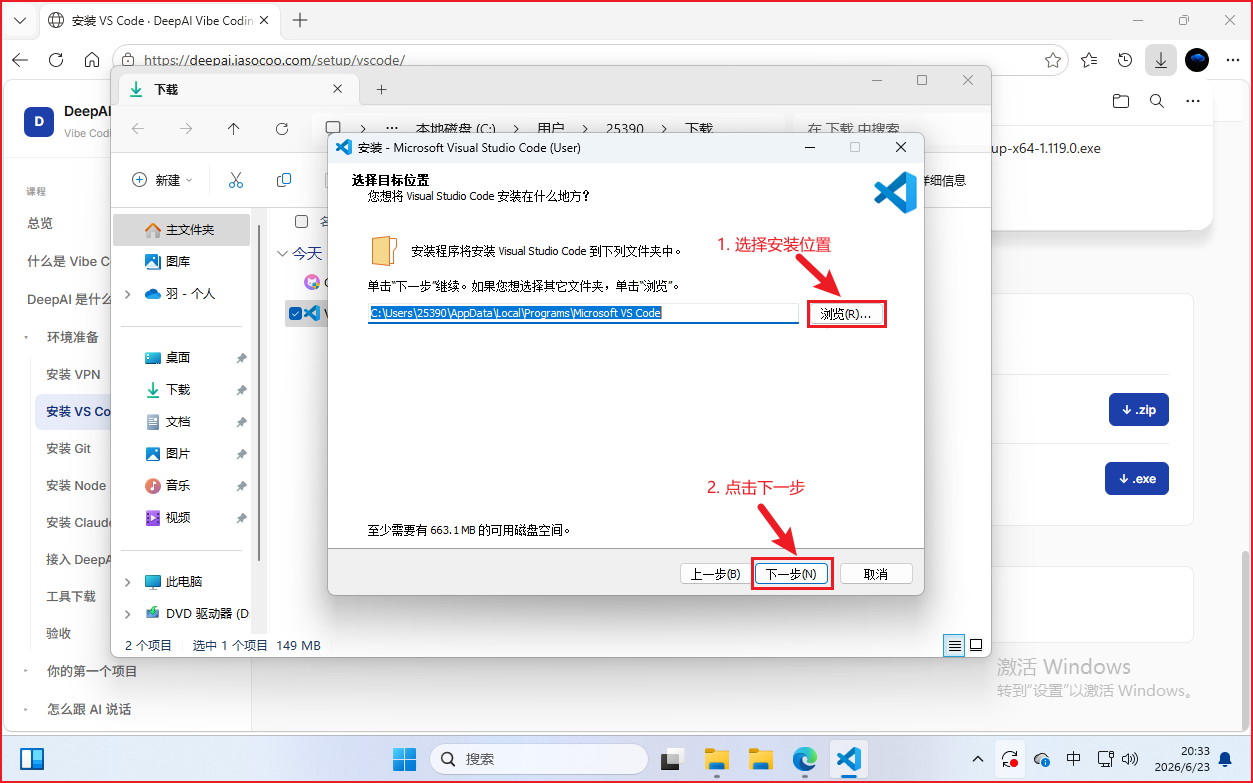Download the .zip package button
This screenshot has width=1253, height=783.
[1138, 410]
